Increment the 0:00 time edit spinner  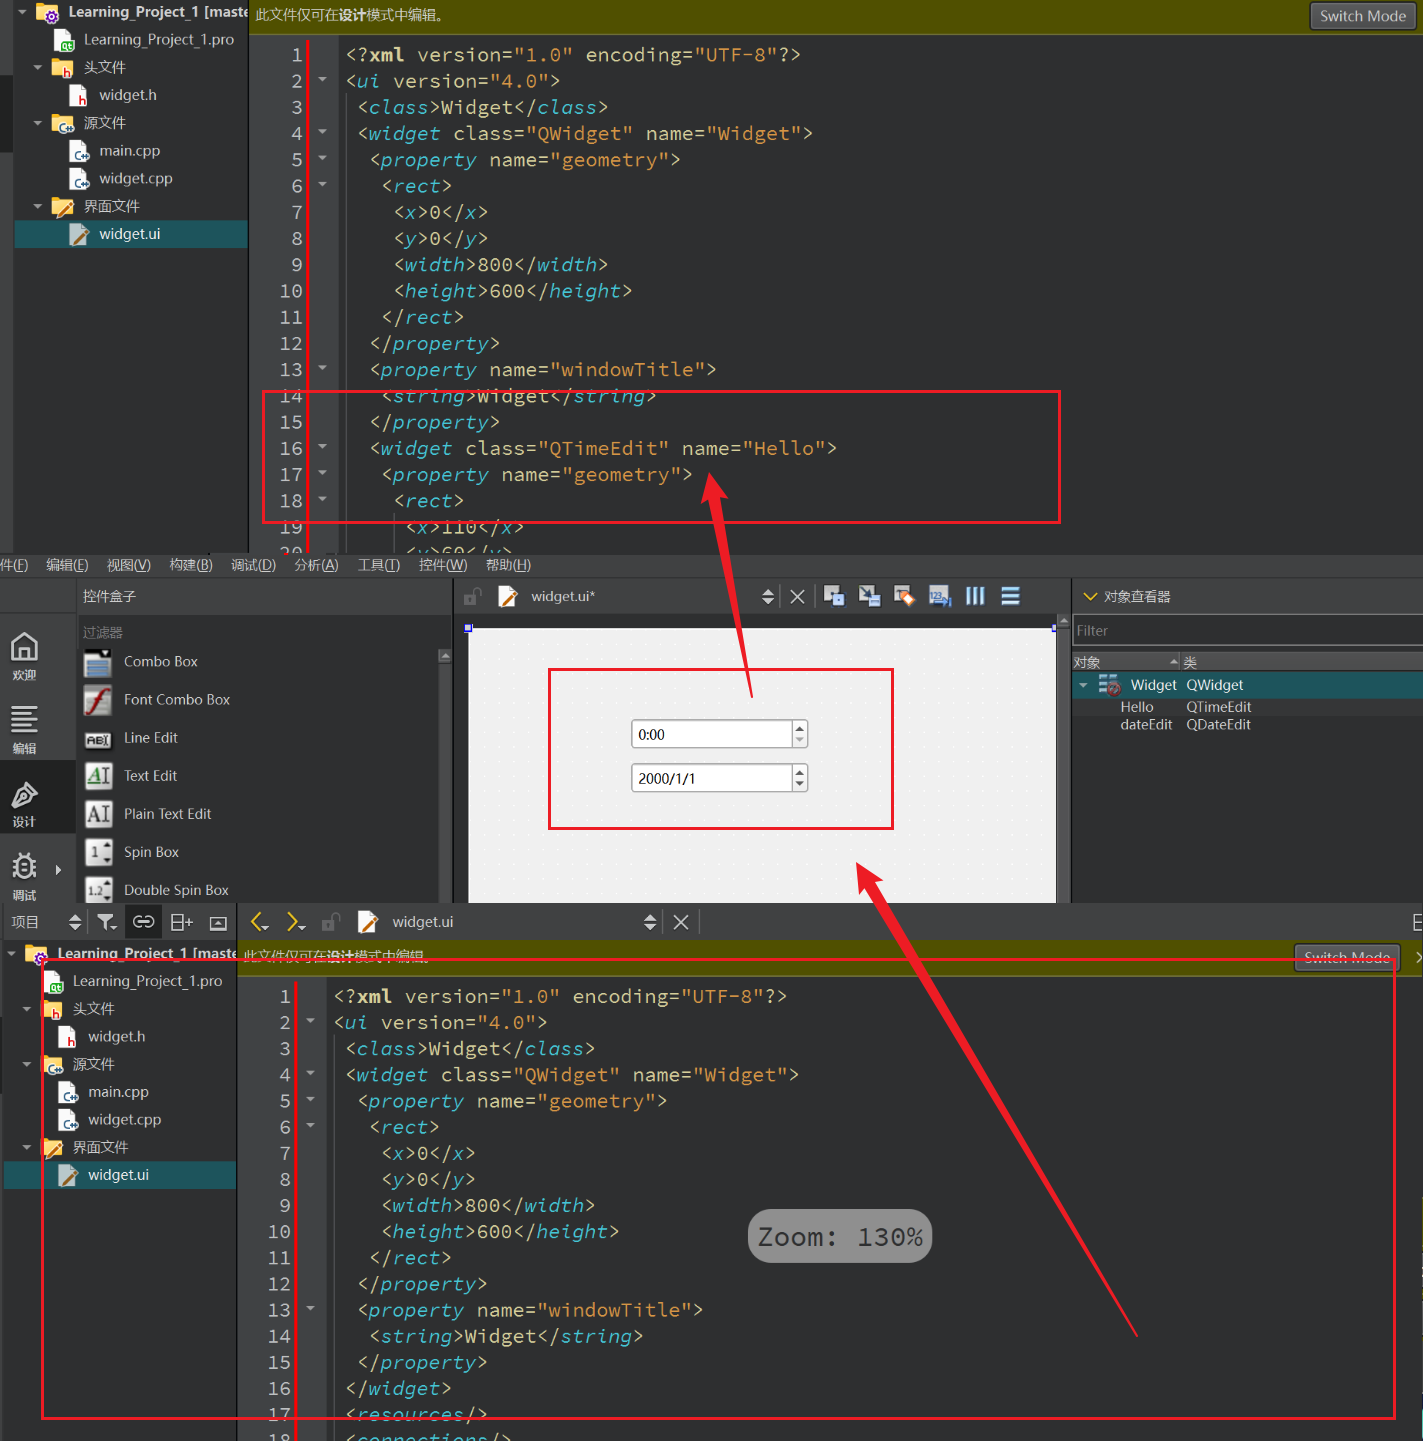coord(799,728)
